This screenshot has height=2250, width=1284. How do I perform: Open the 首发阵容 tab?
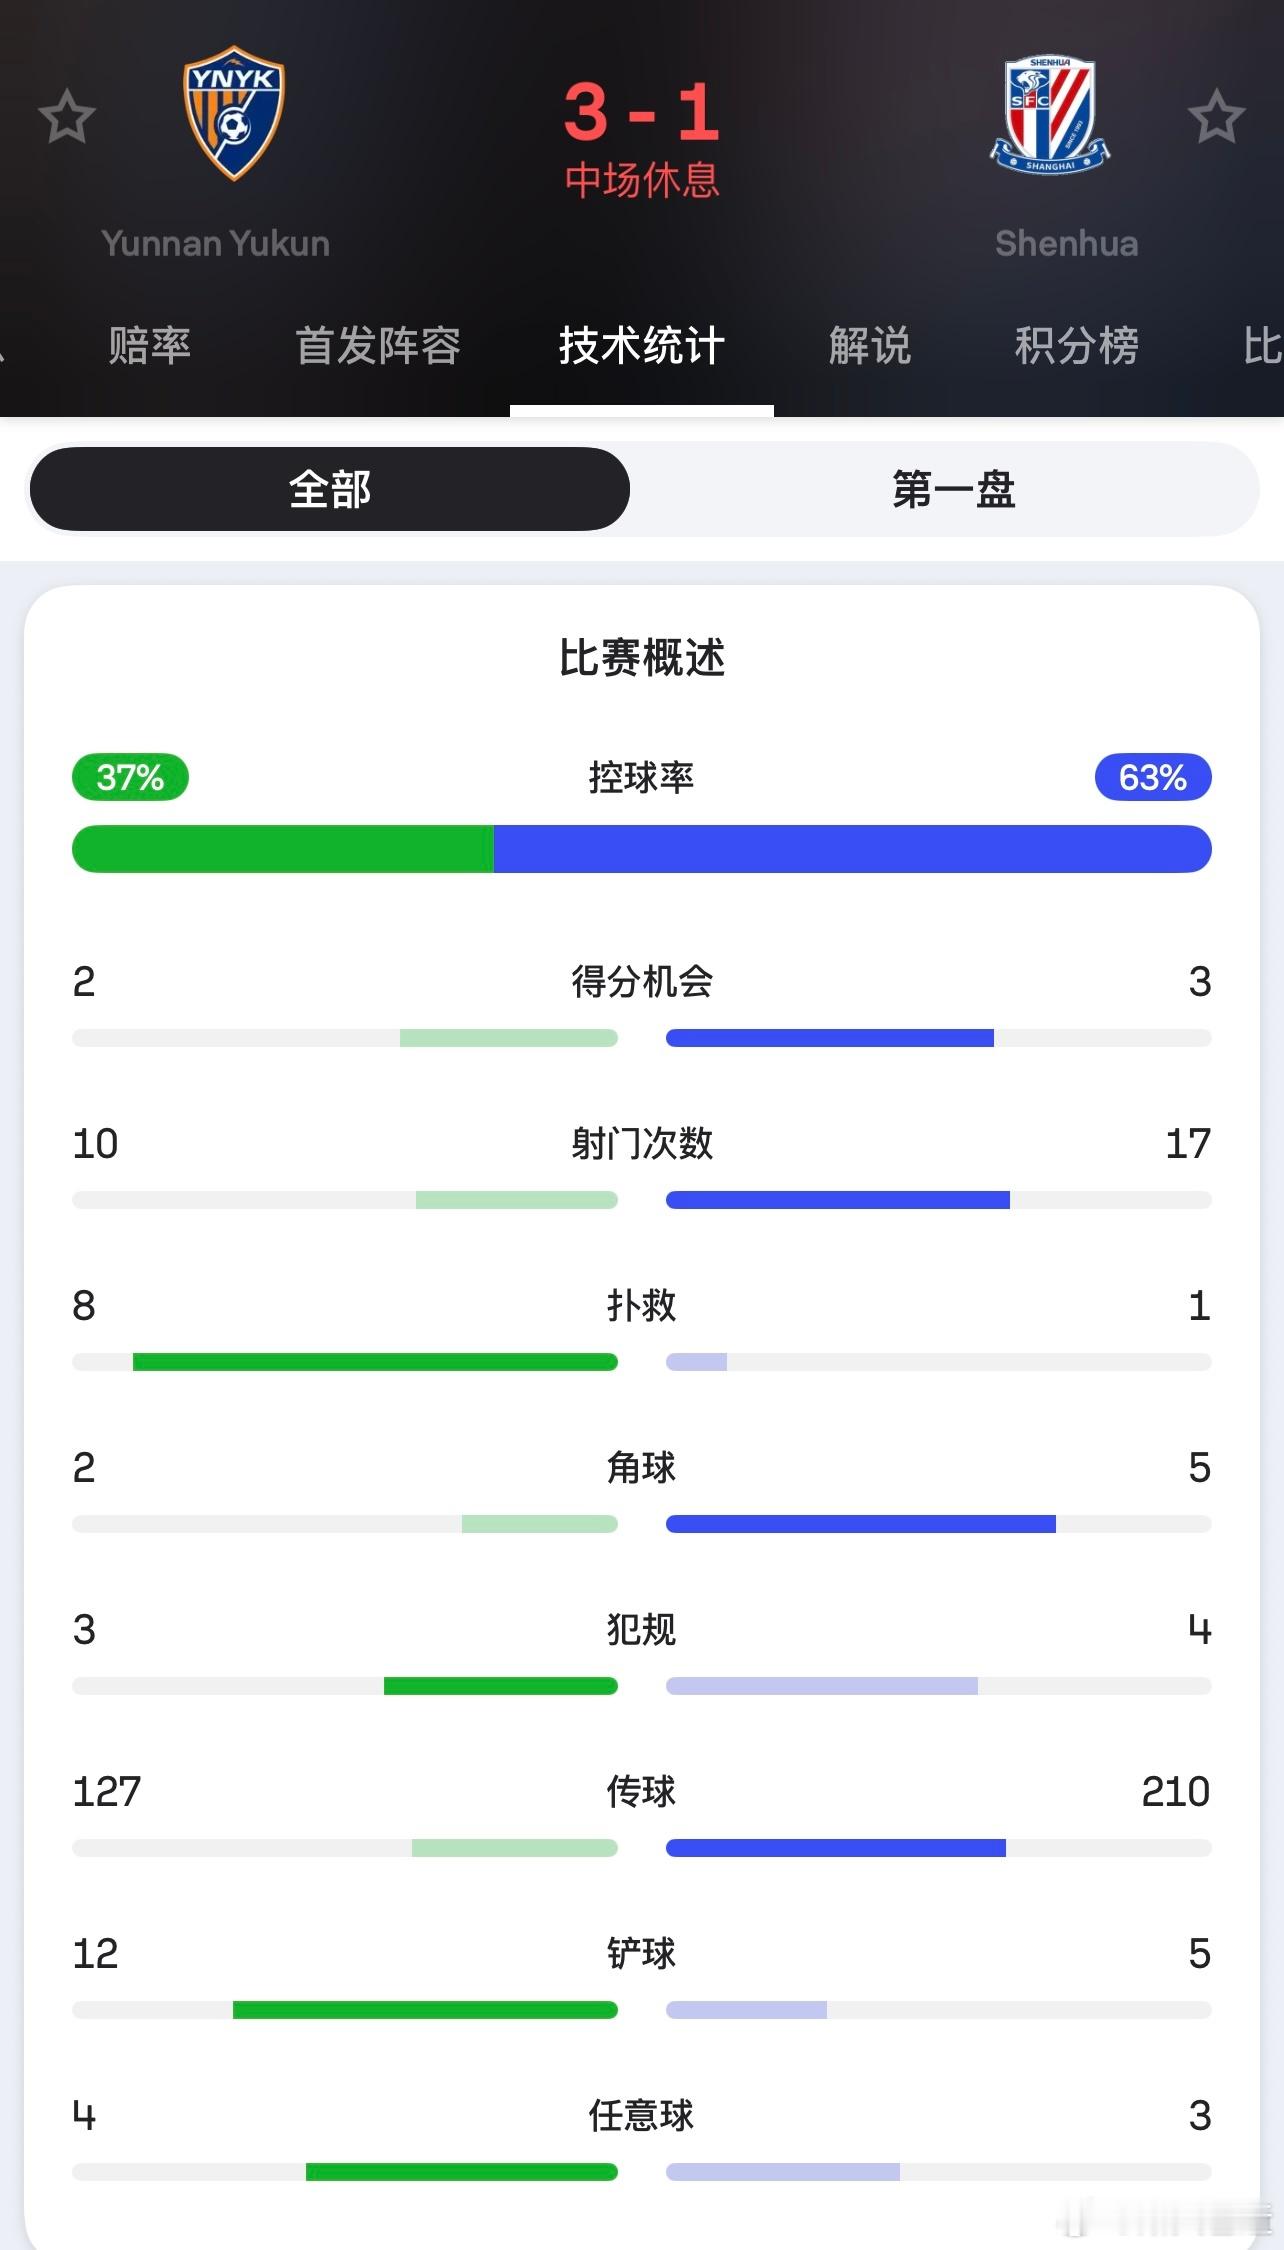pyautogui.click(x=378, y=346)
